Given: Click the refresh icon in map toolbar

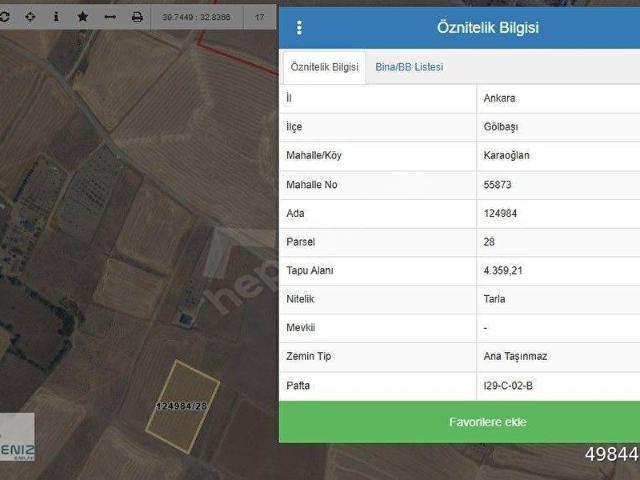Looking at the screenshot, I should coord(4,17).
